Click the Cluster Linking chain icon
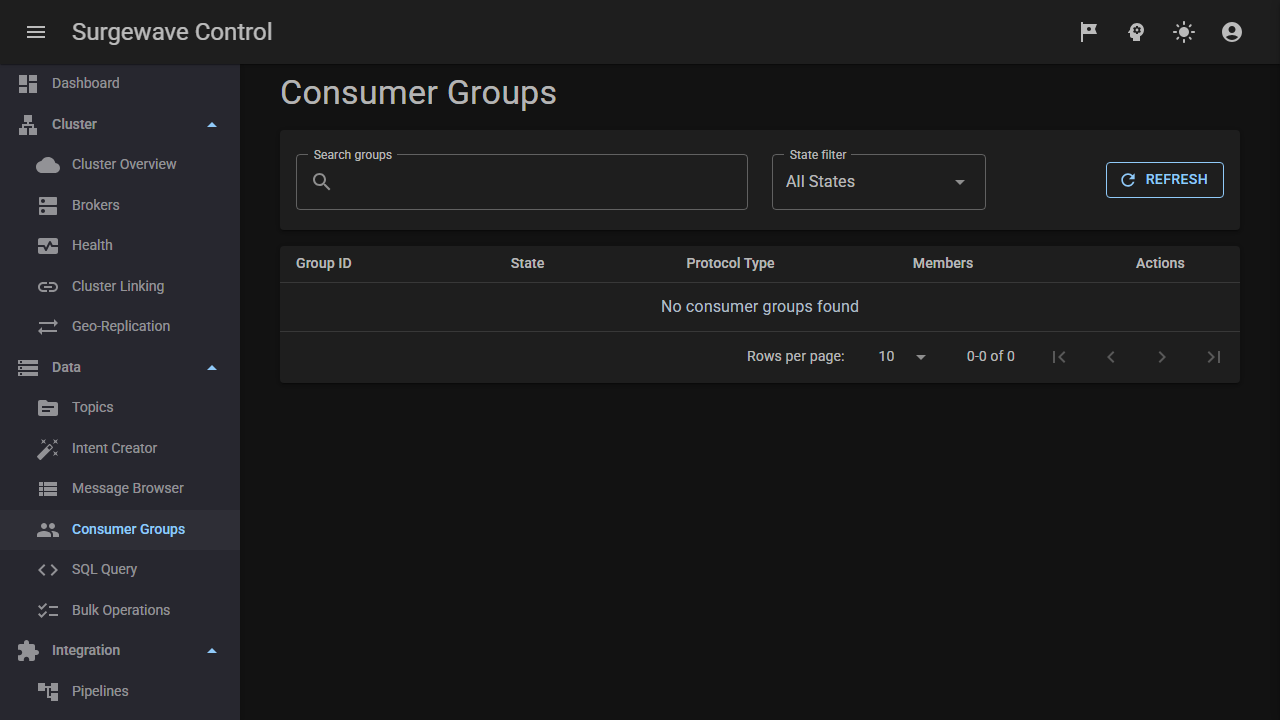 48,287
